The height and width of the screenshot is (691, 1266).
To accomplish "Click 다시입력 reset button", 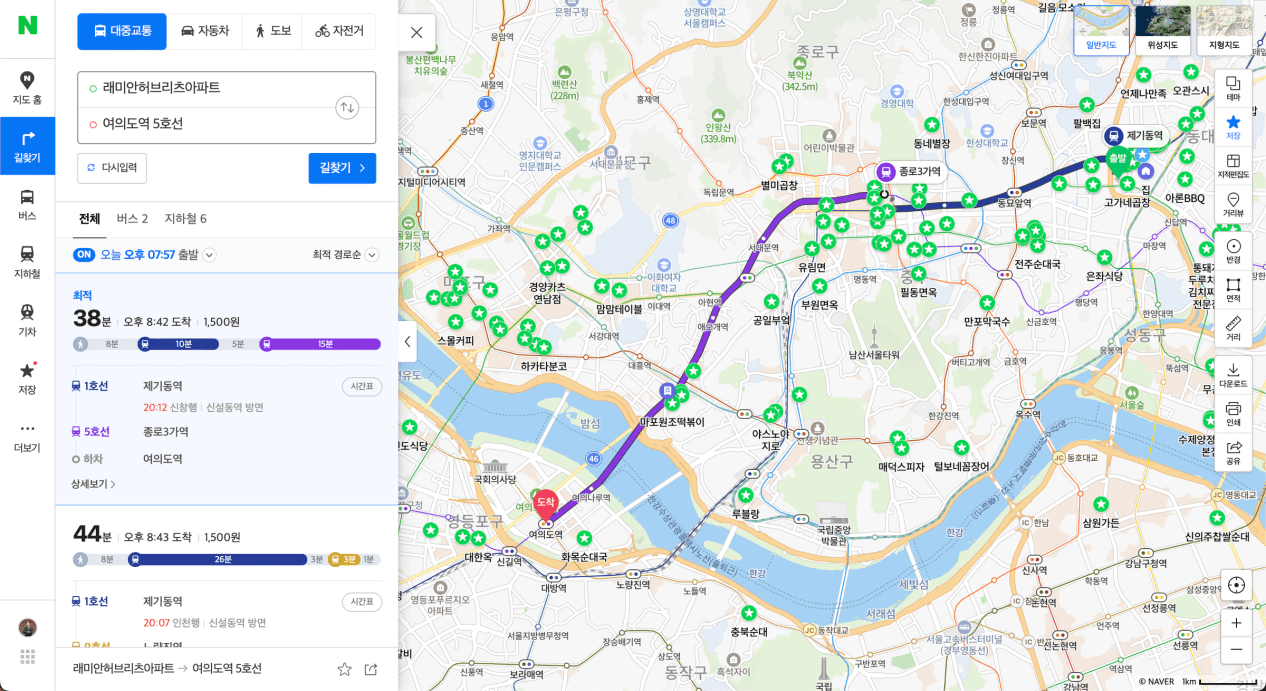I will (112, 168).
